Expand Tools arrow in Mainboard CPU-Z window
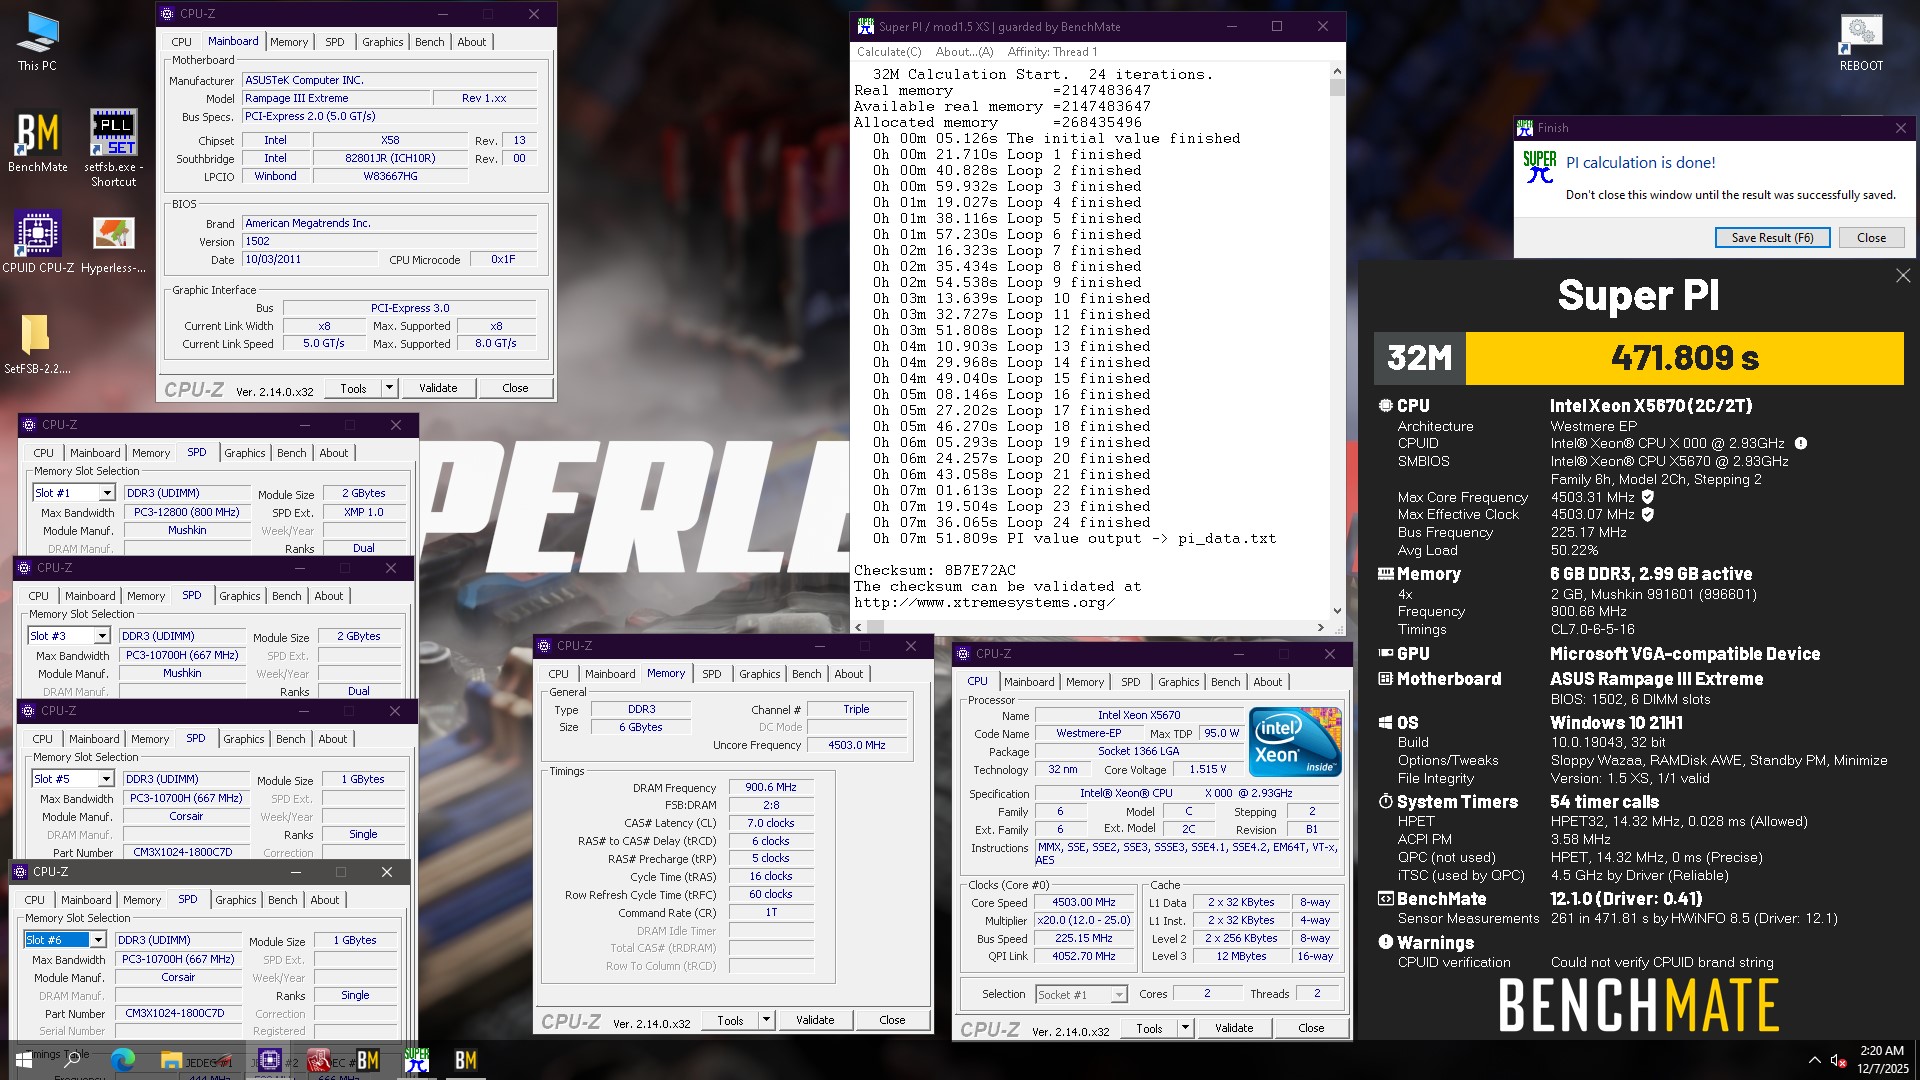 click(x=390, y=388)
